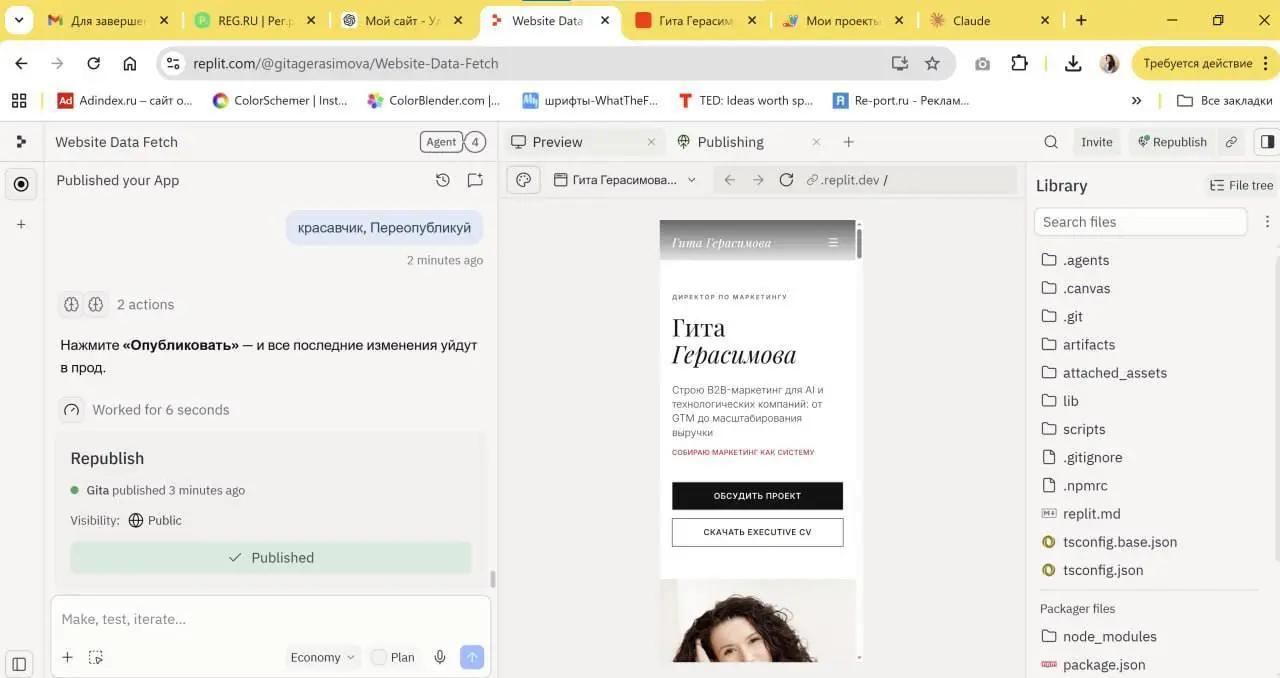
Task: Click in the Search files field
Action: click(1140, 222)
